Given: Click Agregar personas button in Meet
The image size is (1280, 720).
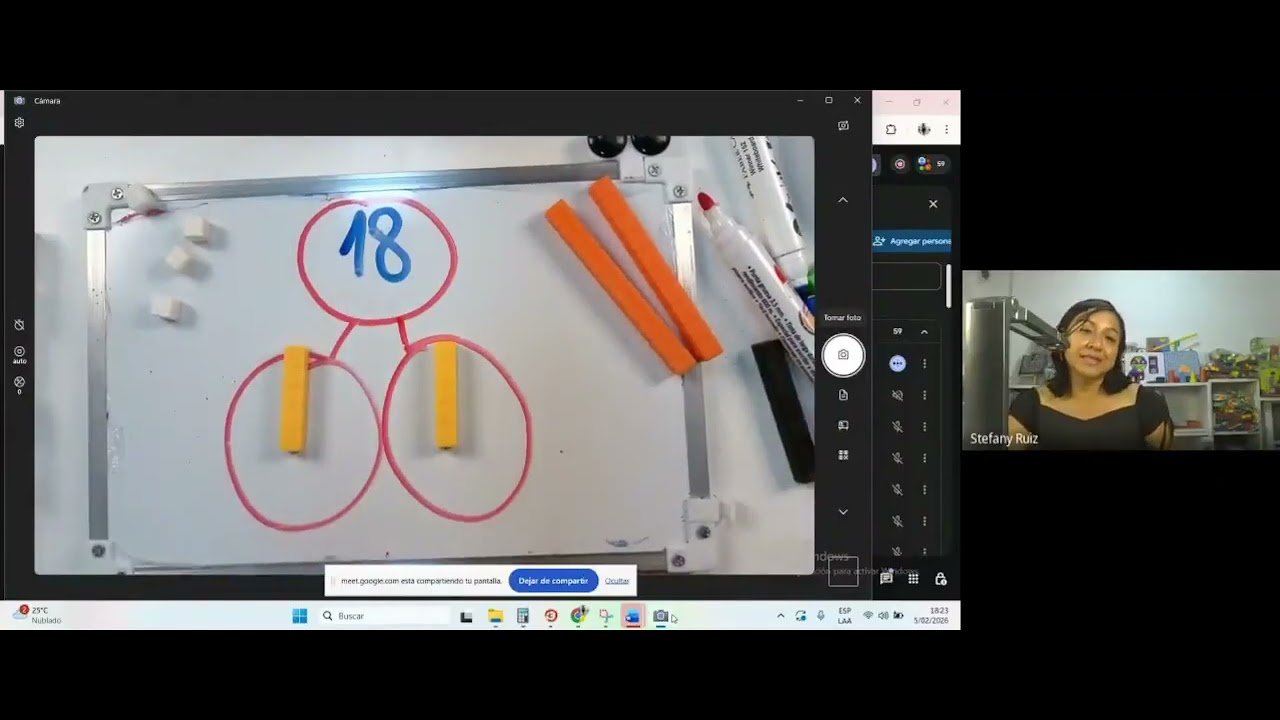Looking at the screenshot, I should [912, 241].
